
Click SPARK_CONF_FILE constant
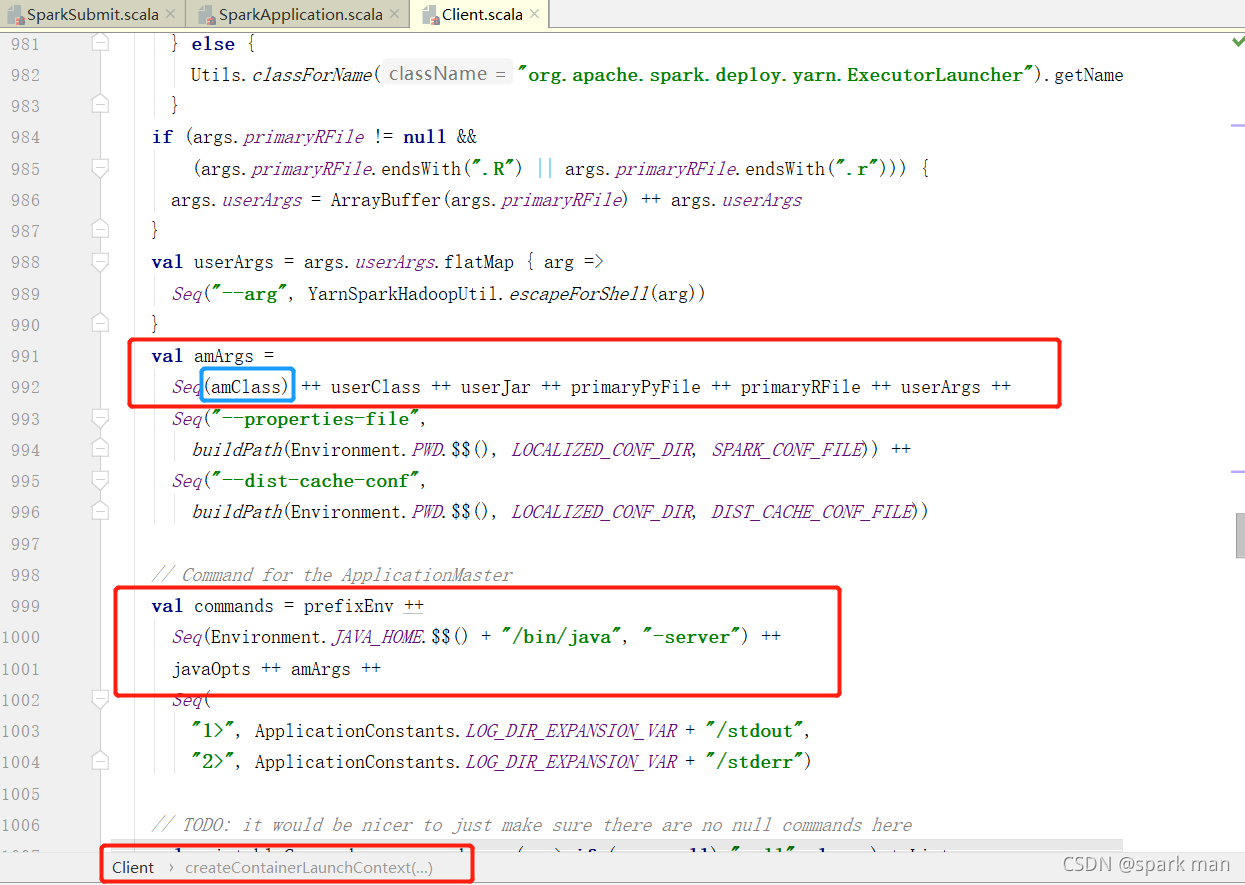click(787, 450)
